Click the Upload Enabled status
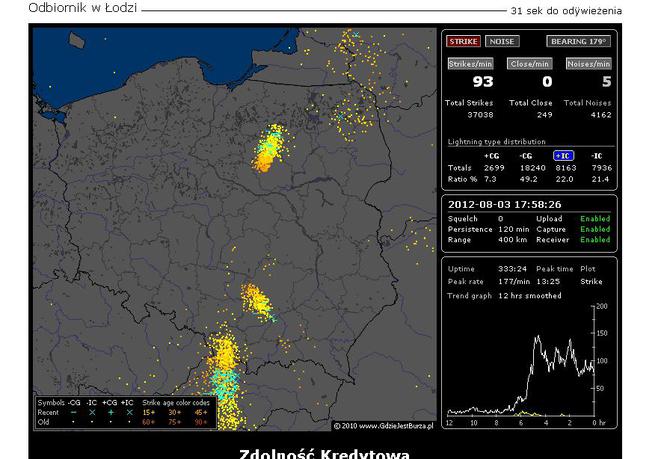The width and height of the screenshot is (664, 459). 595,218
